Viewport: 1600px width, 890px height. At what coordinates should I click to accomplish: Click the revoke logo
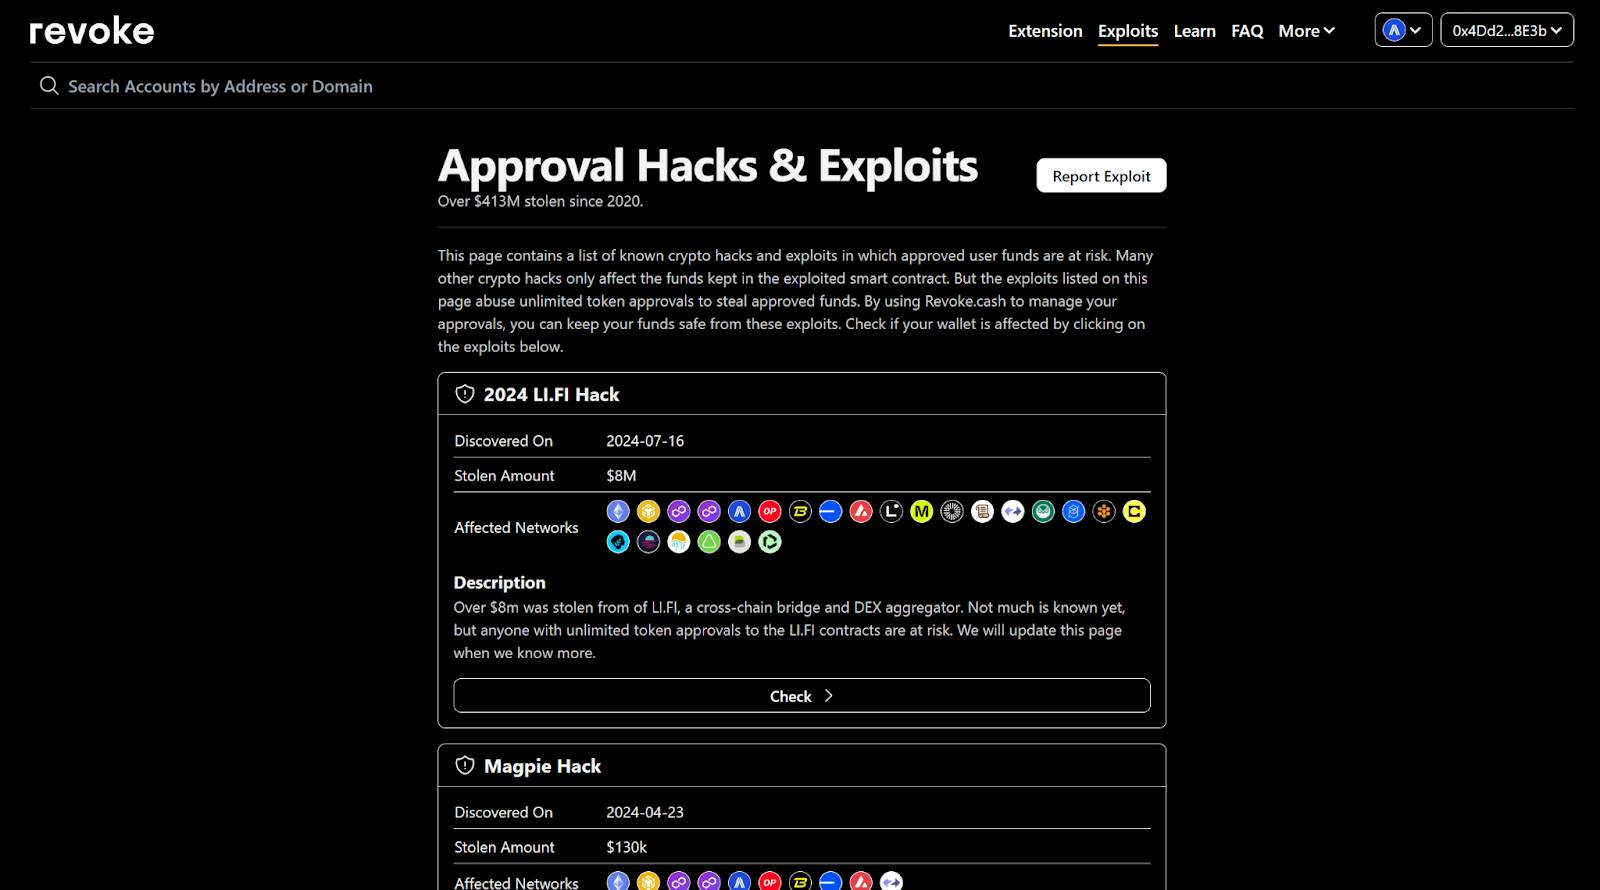(92, 31)
